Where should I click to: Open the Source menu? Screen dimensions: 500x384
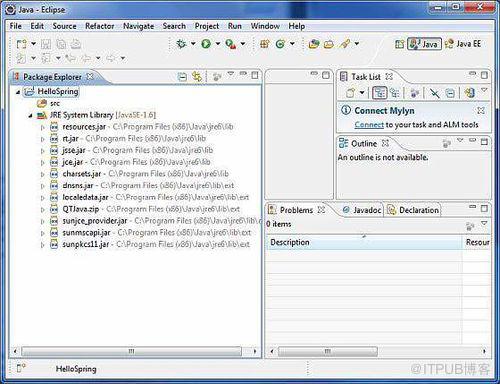64,26
